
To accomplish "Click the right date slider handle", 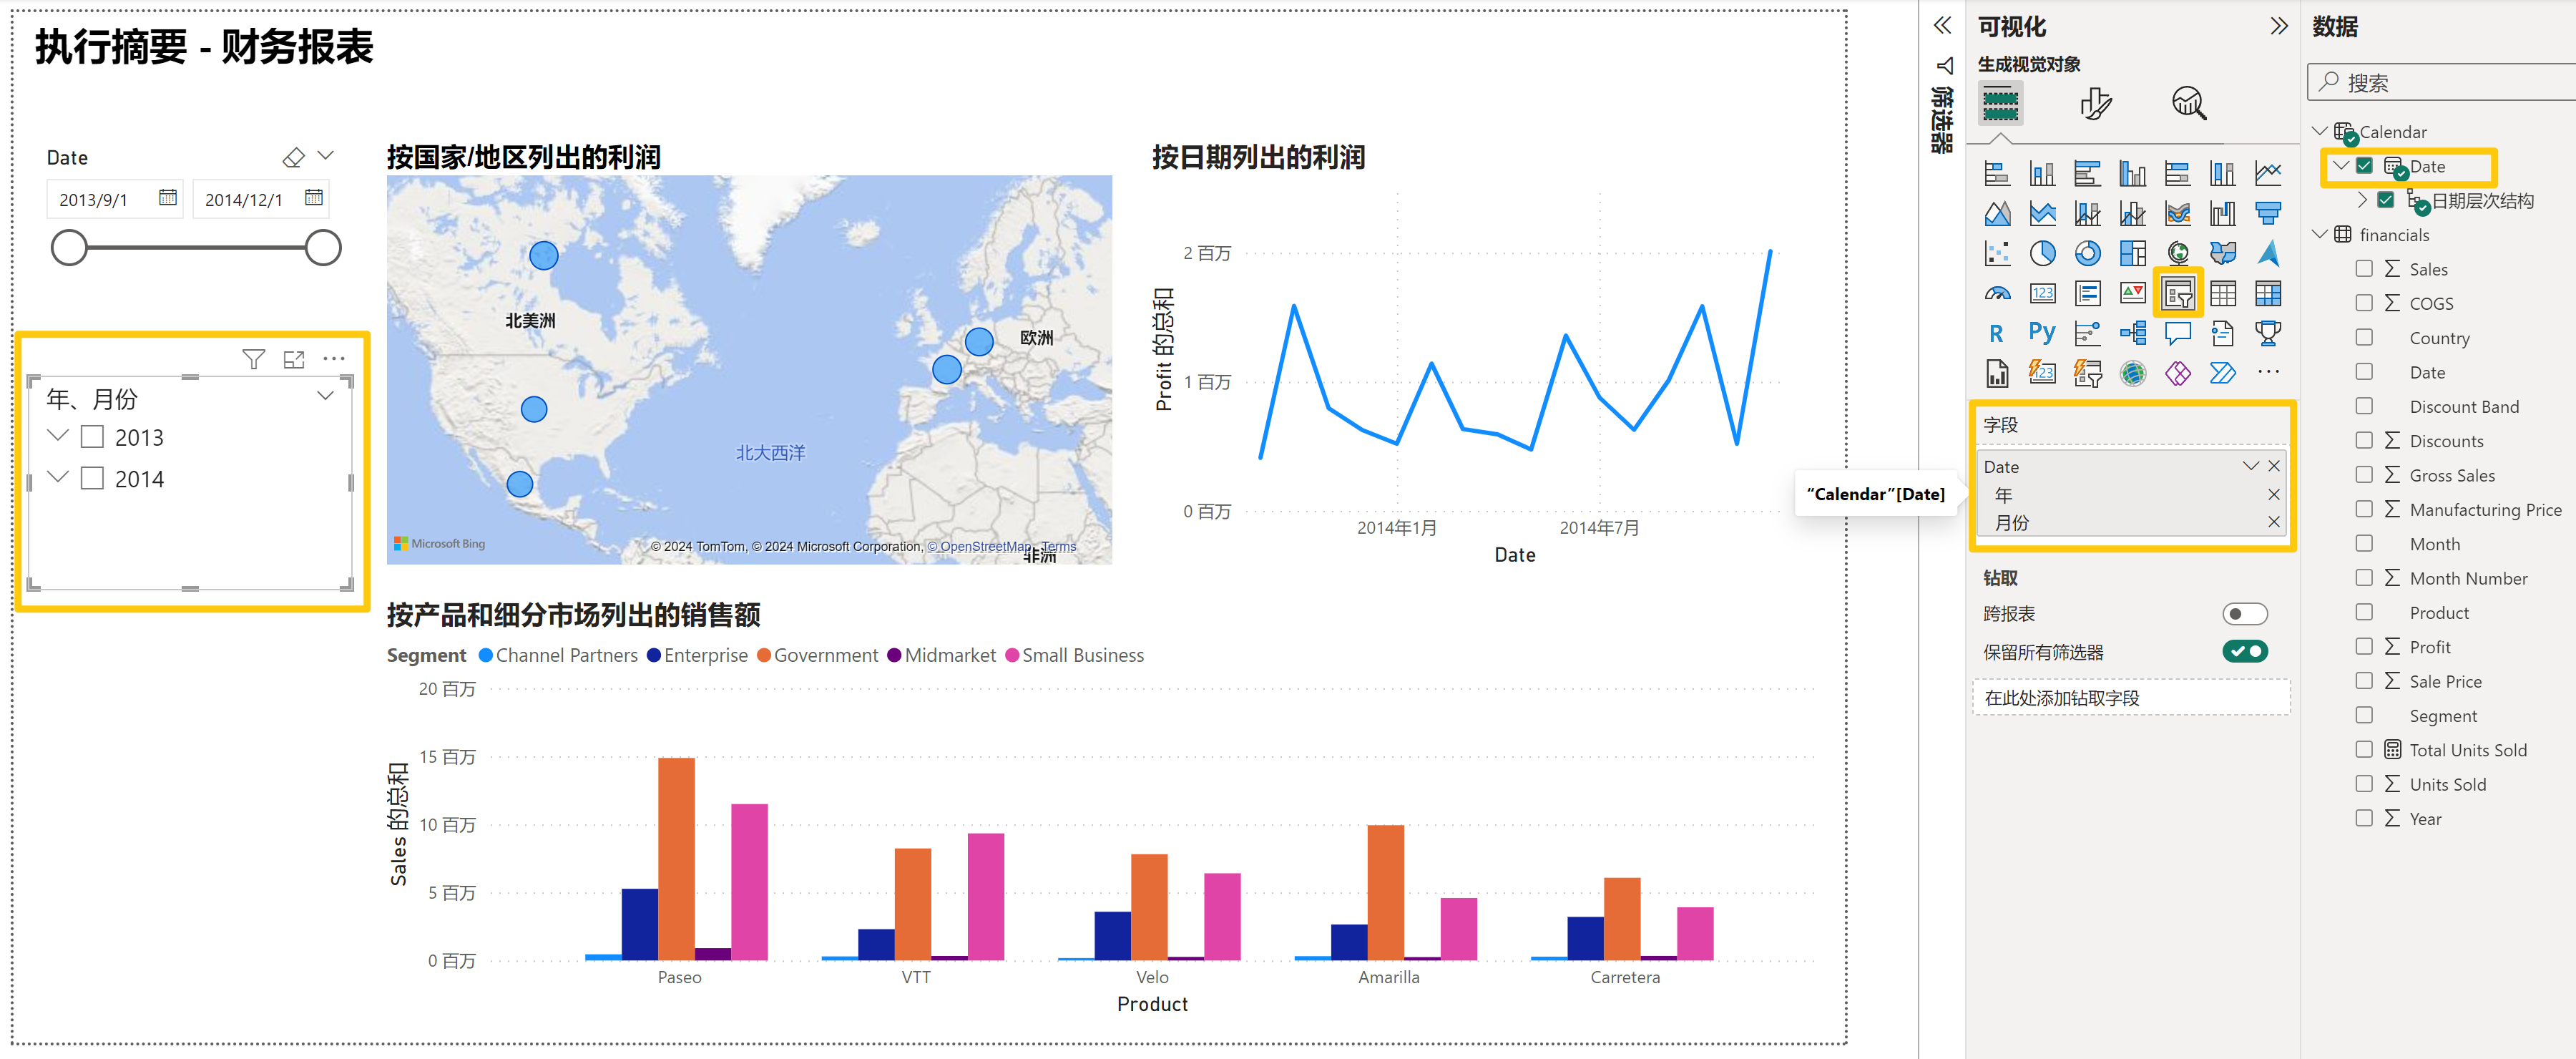I will pos(323,248).
